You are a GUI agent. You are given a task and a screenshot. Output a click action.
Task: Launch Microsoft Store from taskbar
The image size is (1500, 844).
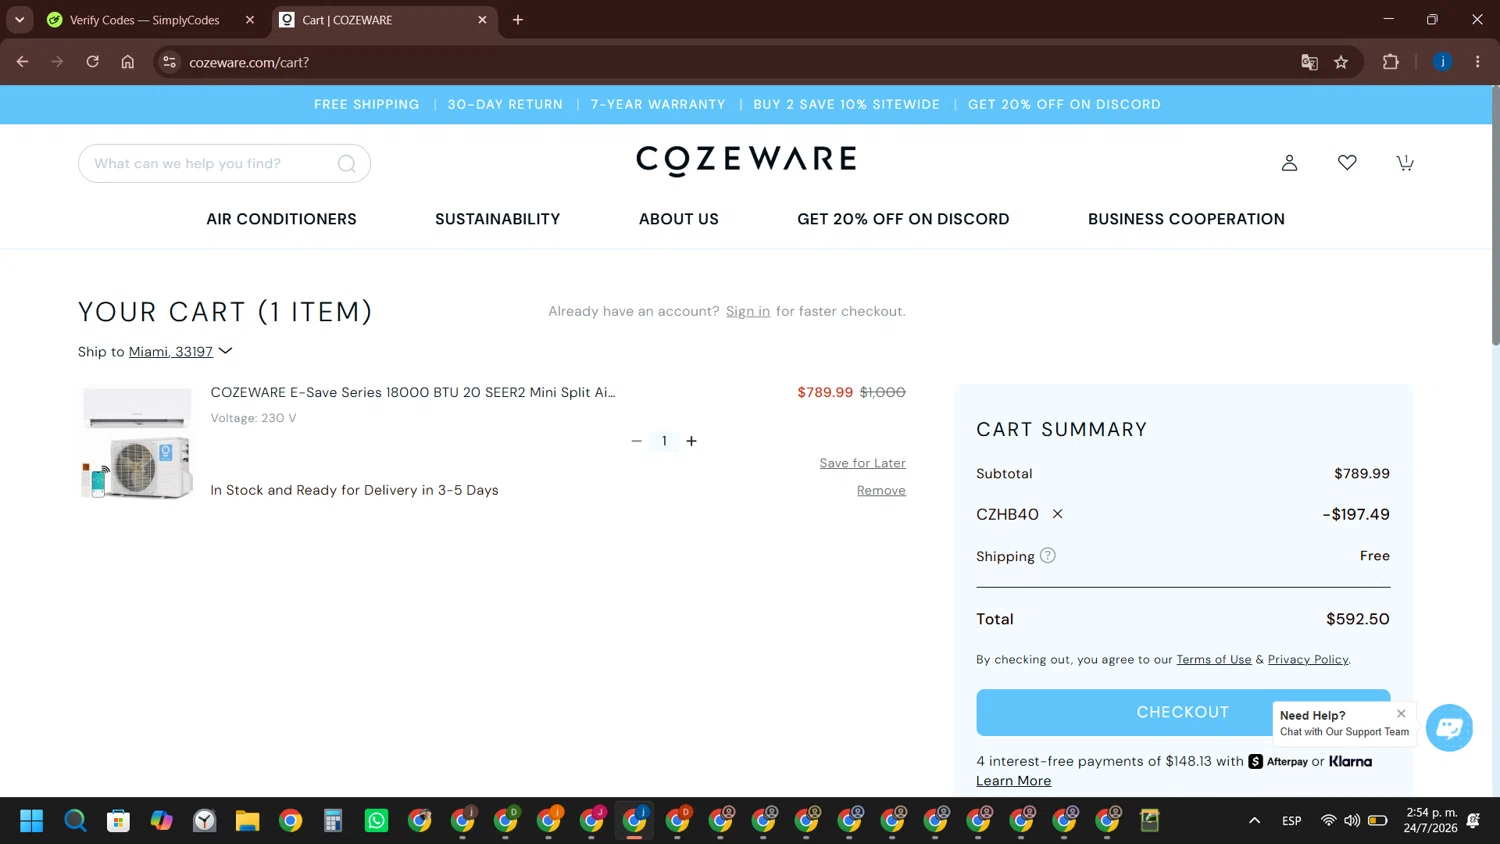pos(118,821)
